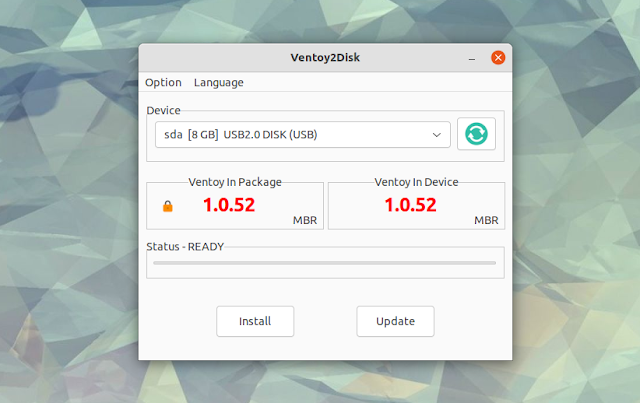Click the Status - READY label

(x=185, y=247)
